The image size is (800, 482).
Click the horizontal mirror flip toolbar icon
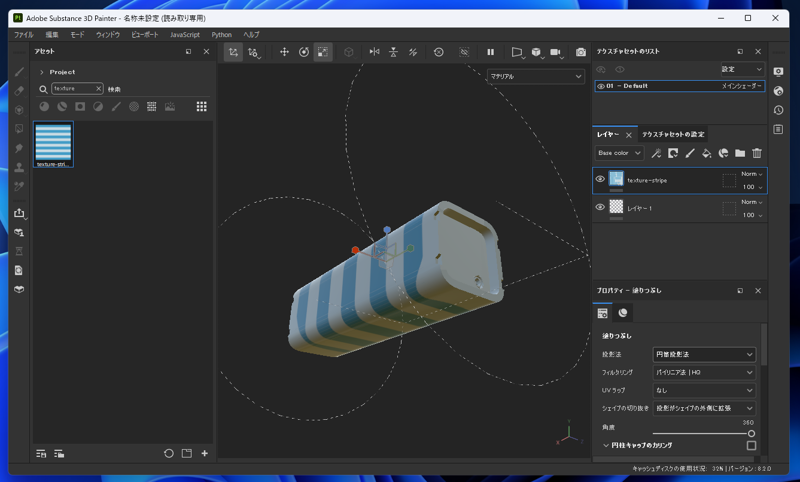[x=374, y=52]
